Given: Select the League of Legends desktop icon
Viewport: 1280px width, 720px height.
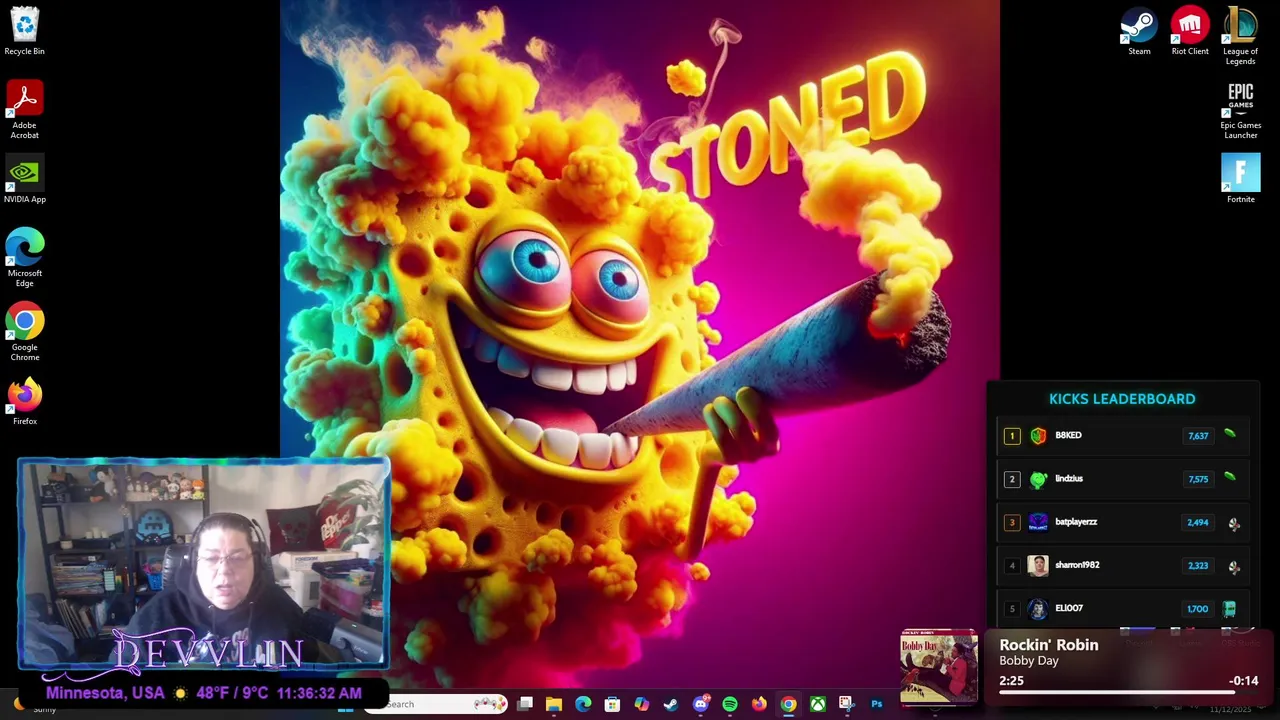Looking at the screenshot, I should (x=1240, y=36).
